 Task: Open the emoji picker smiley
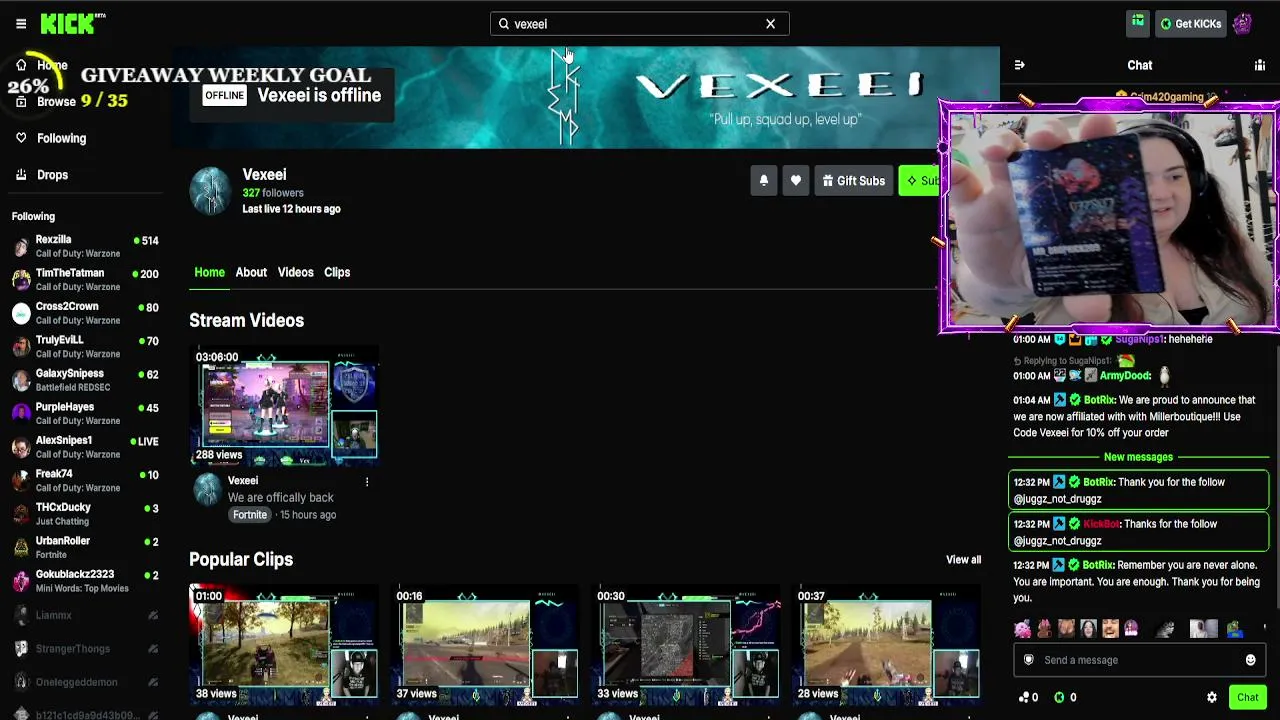1250,660
